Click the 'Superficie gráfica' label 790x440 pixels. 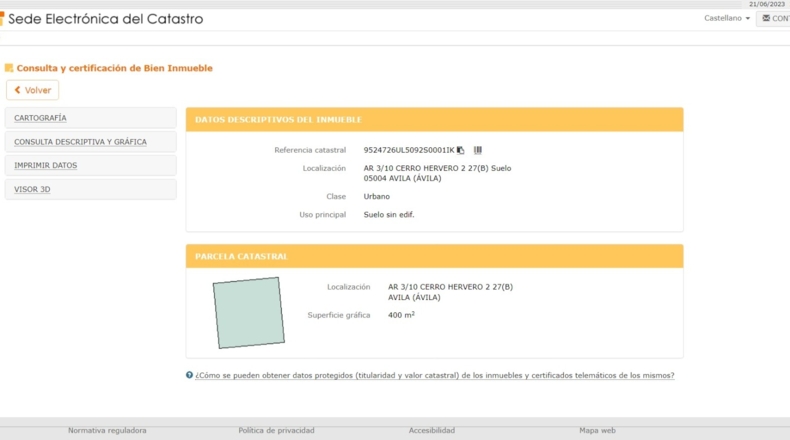point(339,315)
